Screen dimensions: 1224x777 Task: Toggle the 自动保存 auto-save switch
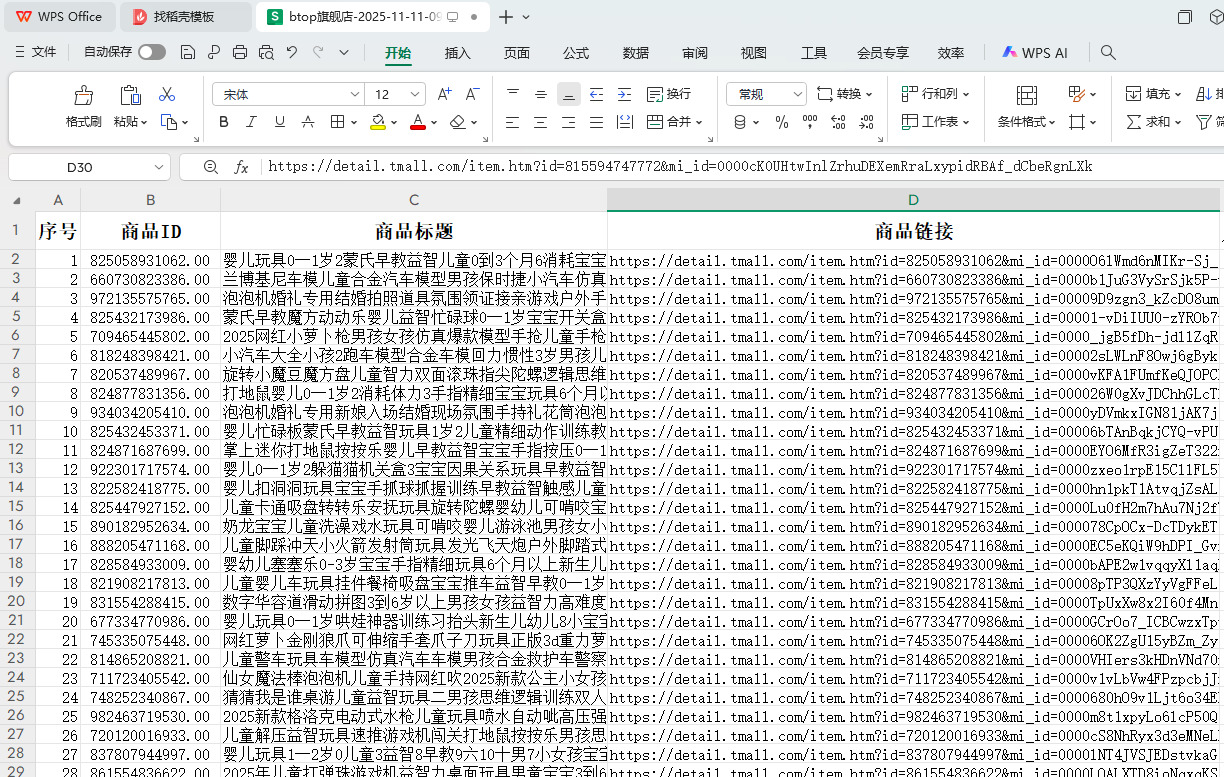click(x=152, y=53)
